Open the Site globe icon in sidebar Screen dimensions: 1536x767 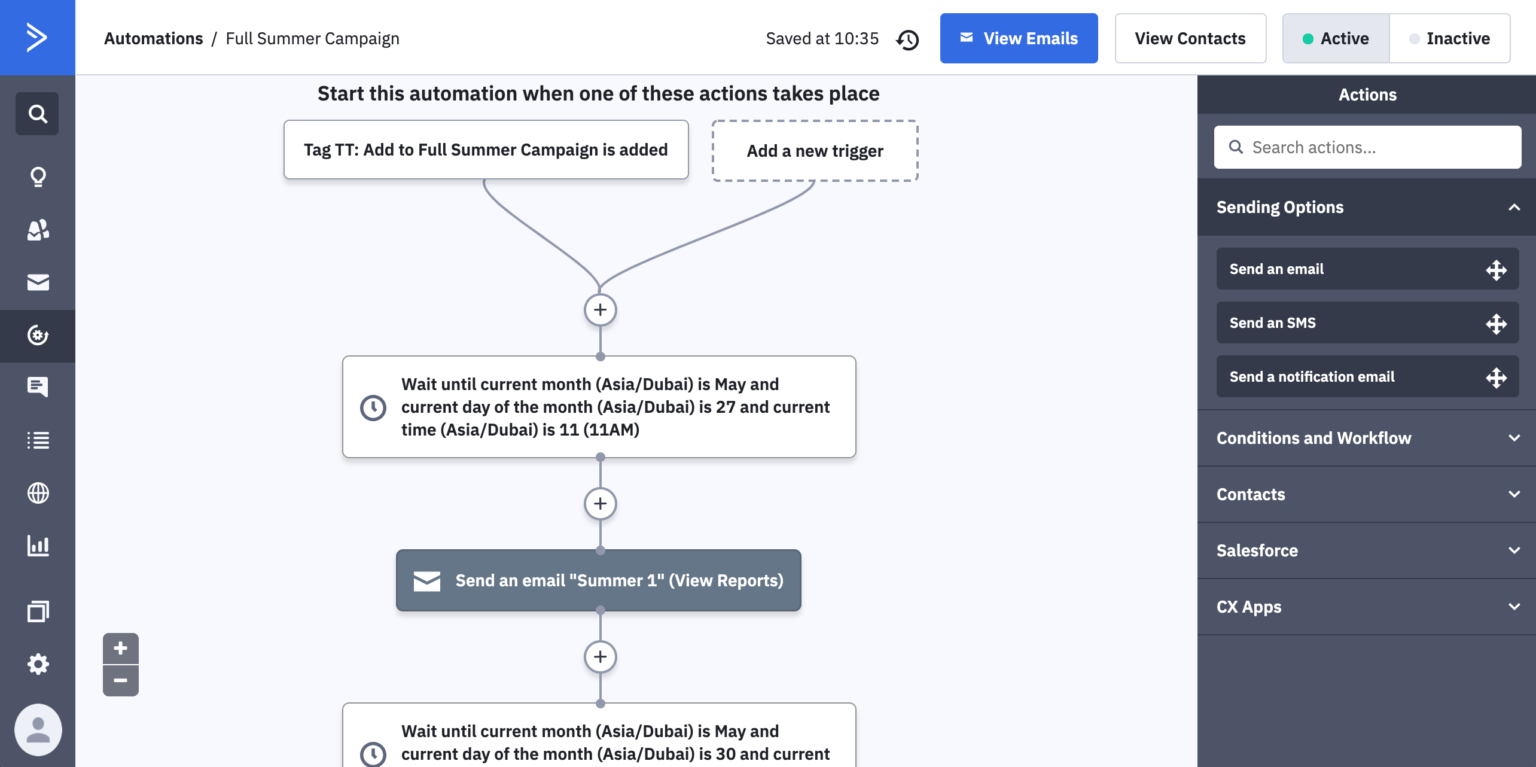pos(37,493)
